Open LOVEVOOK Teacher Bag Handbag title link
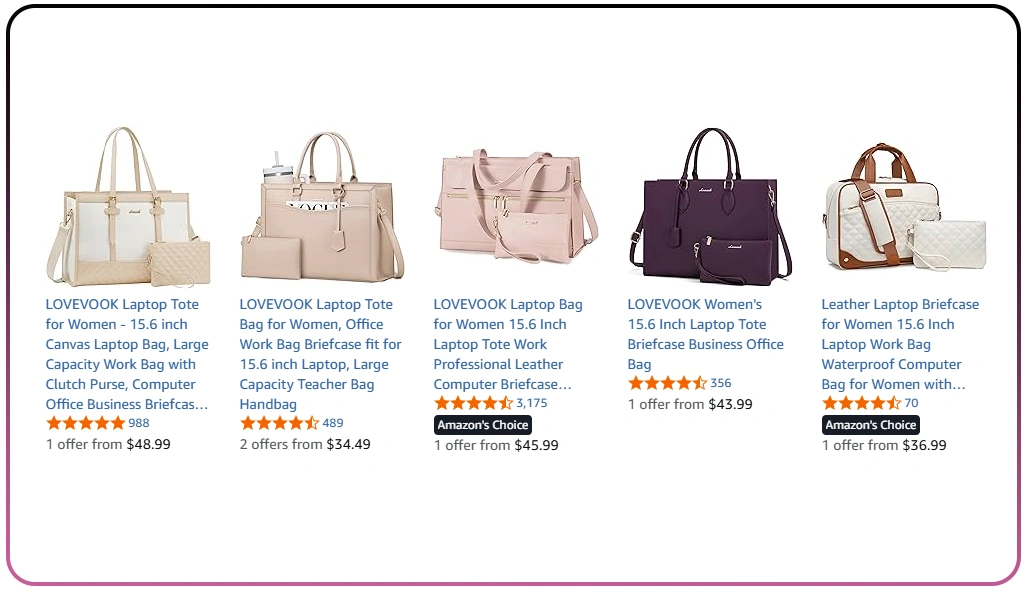The height and width of the screenshot is (589, 1026). tap(320, 354)
